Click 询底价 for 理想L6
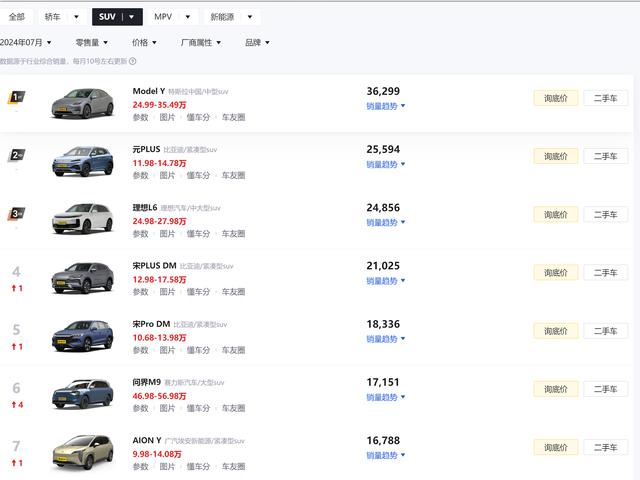This screenshot has width=640, height=480. click(556, 214)
